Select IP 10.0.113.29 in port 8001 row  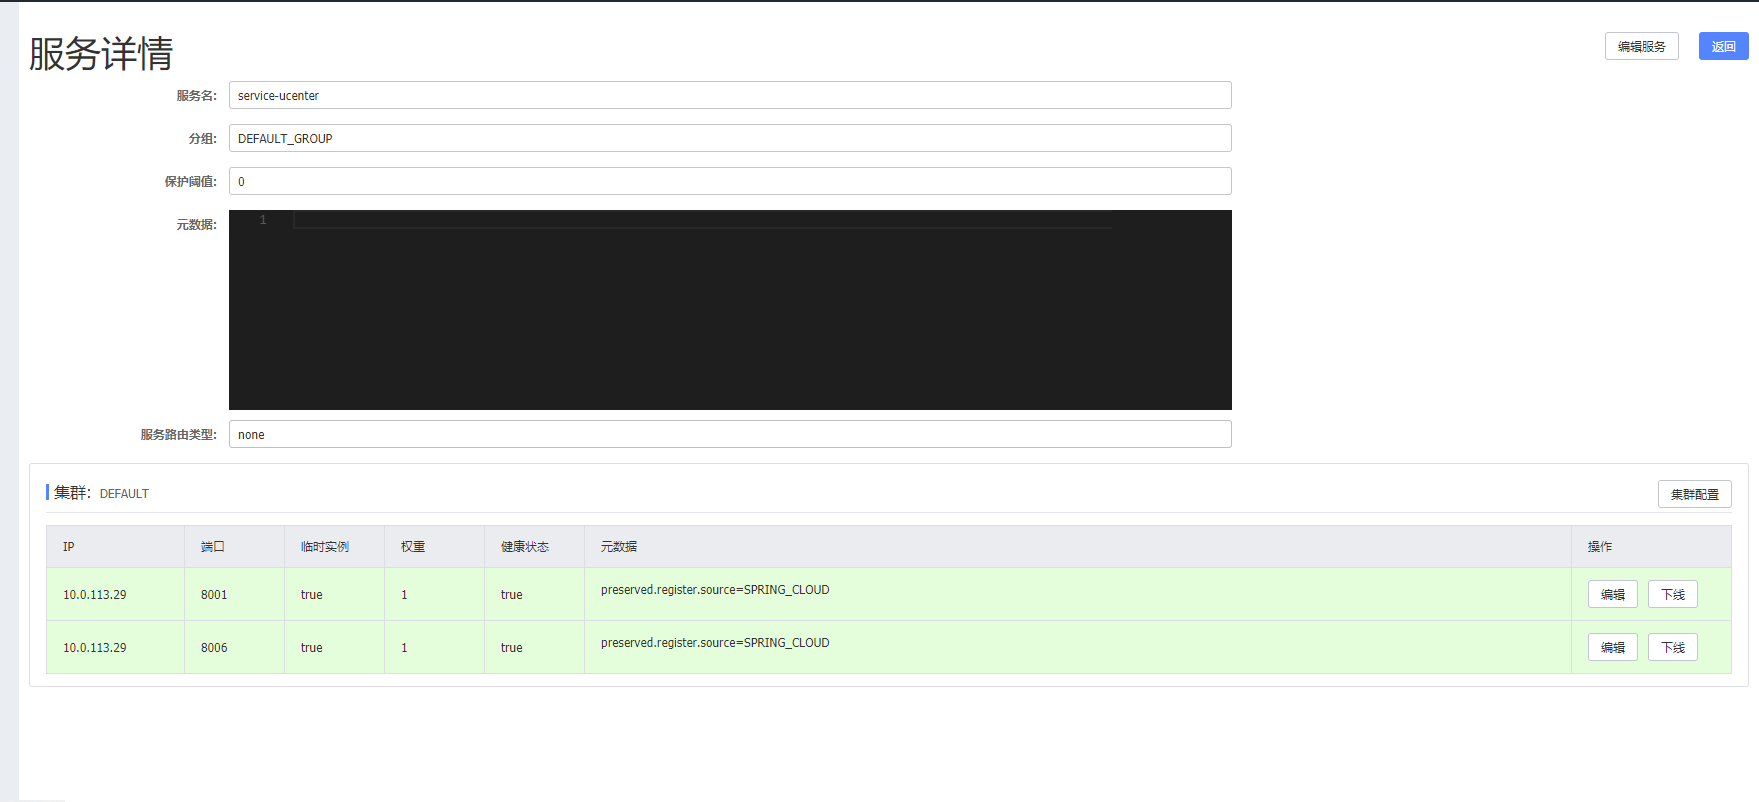coord(95,594)
